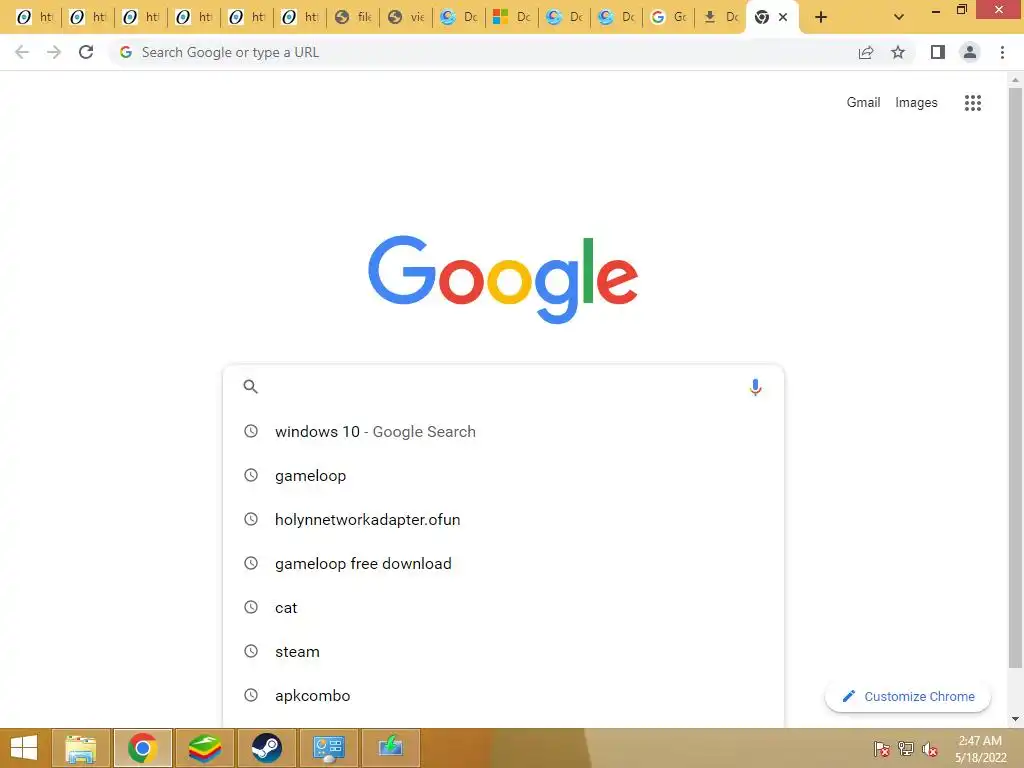Open Google Images link
The height and width of the screenshot is (768, 1024).
pos(916,103)
